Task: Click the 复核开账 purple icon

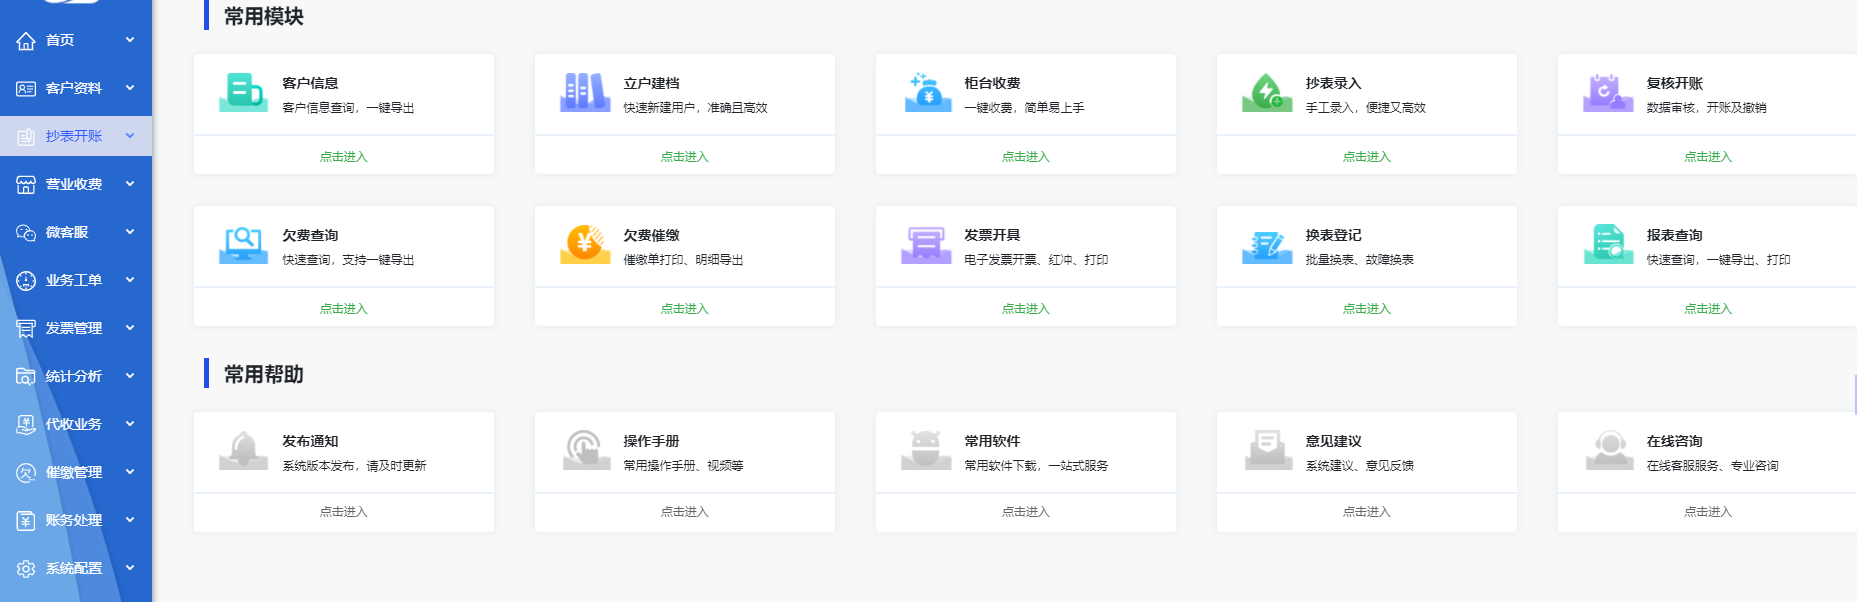Action: click(1608, 92)
